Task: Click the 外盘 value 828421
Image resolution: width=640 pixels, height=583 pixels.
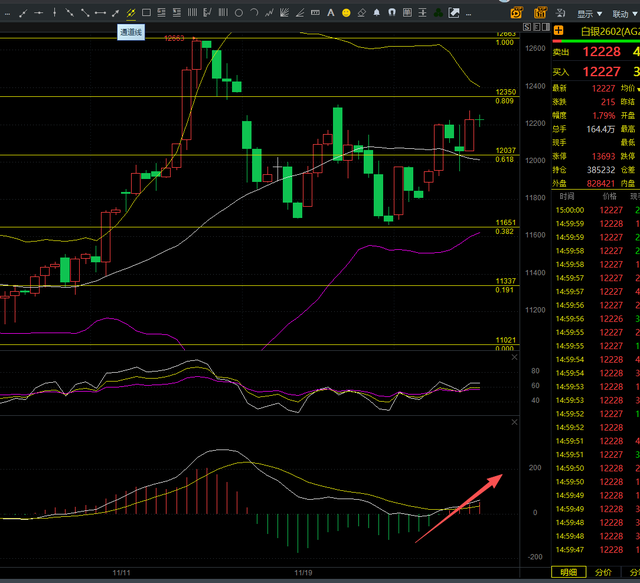Action: tap(601, 184)
